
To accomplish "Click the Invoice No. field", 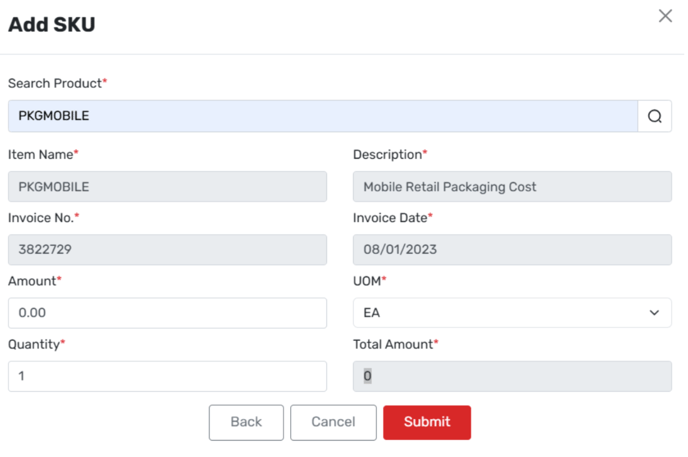I will click(x=167, y=250).
